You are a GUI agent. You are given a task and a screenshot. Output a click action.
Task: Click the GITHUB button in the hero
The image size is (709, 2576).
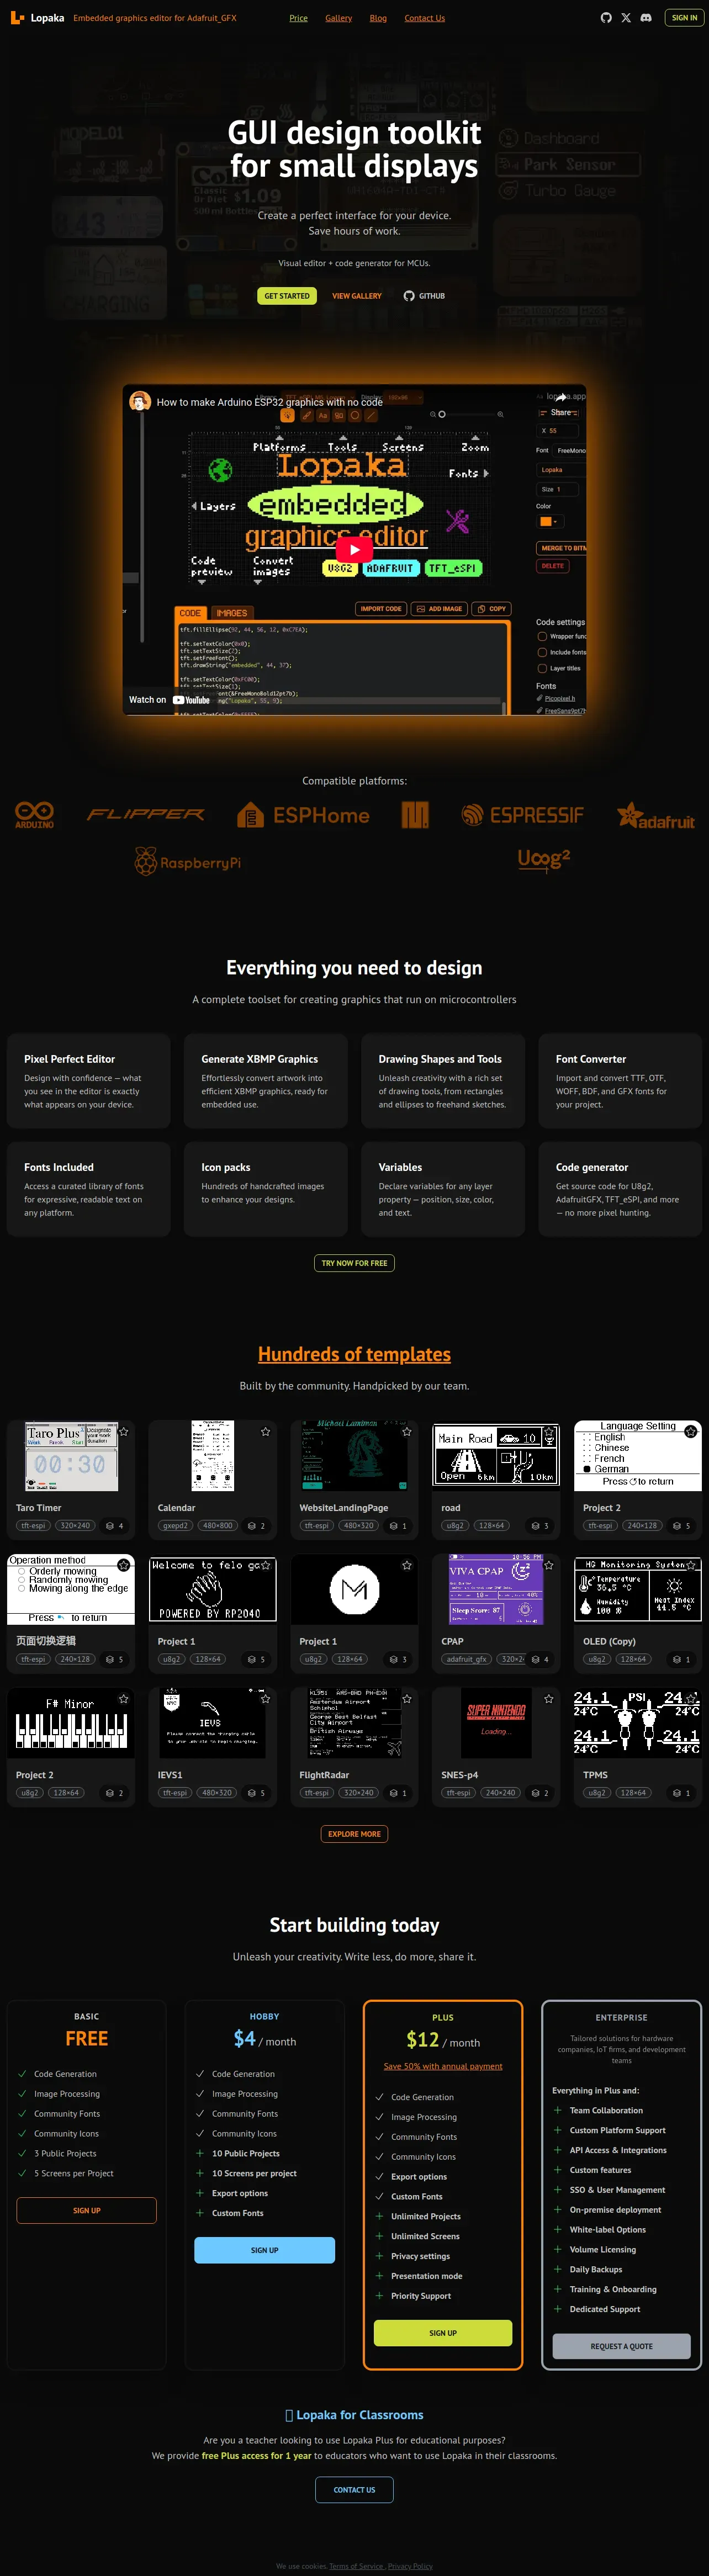(x=424, y=296)
